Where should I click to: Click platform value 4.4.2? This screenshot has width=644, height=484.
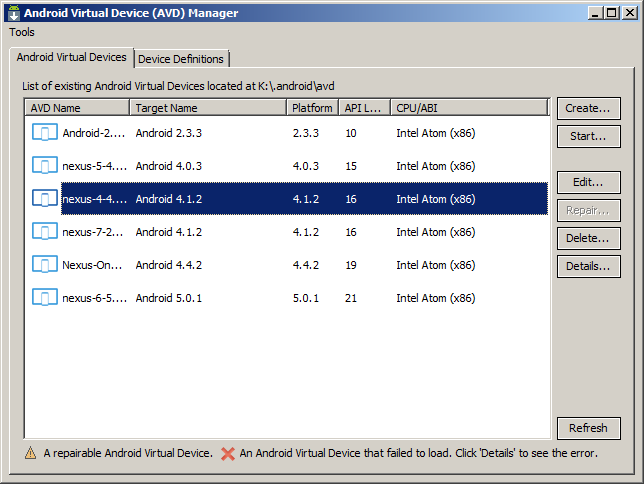[306, 265]
